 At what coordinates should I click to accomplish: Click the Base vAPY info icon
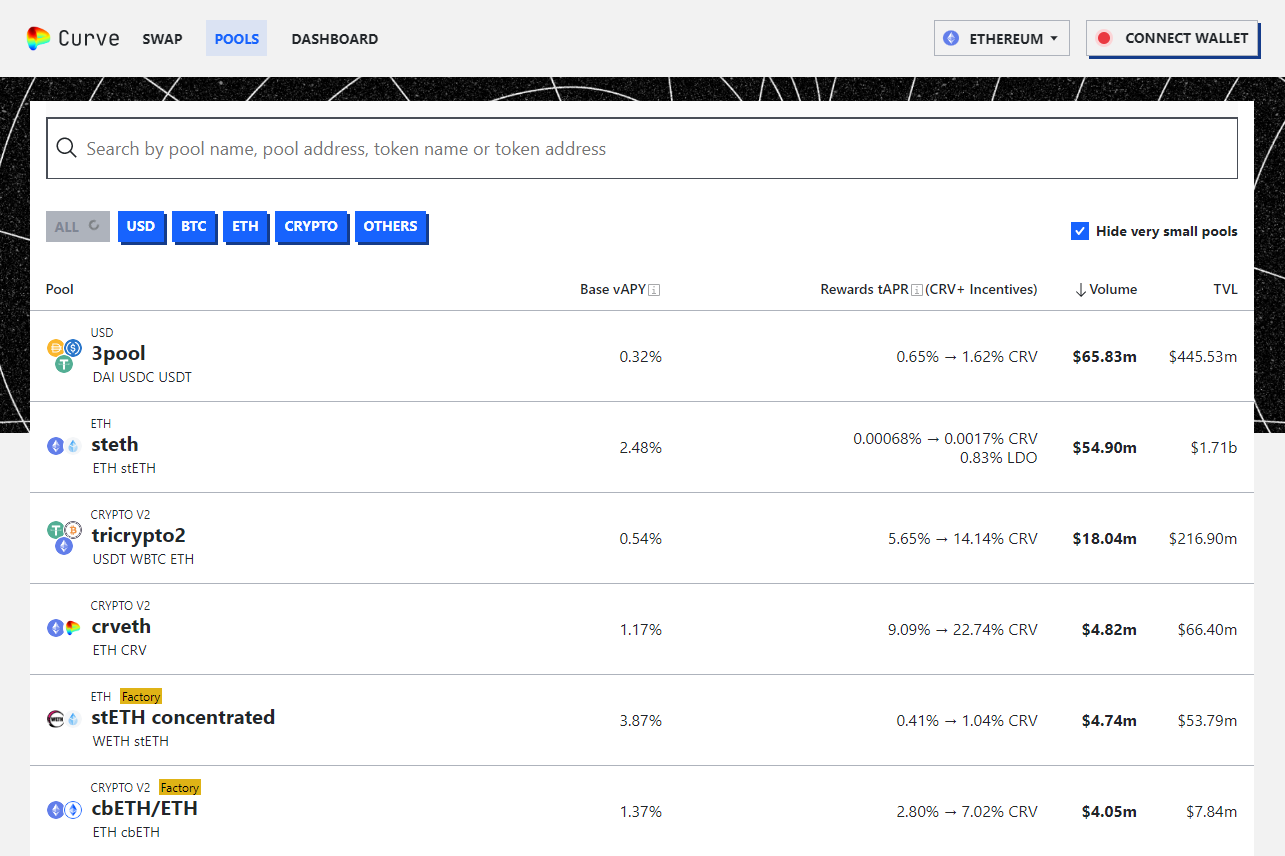[x=654, y=290]
